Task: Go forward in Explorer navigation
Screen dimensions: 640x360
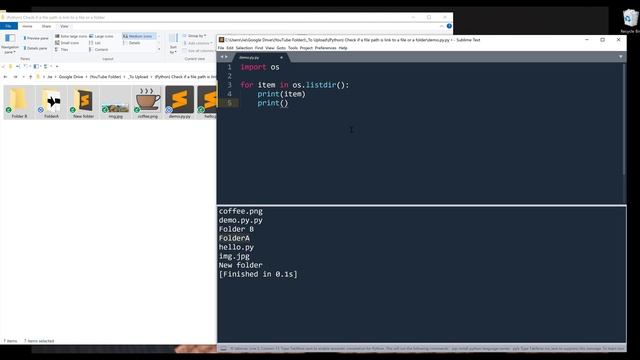Action: [15, 77]
